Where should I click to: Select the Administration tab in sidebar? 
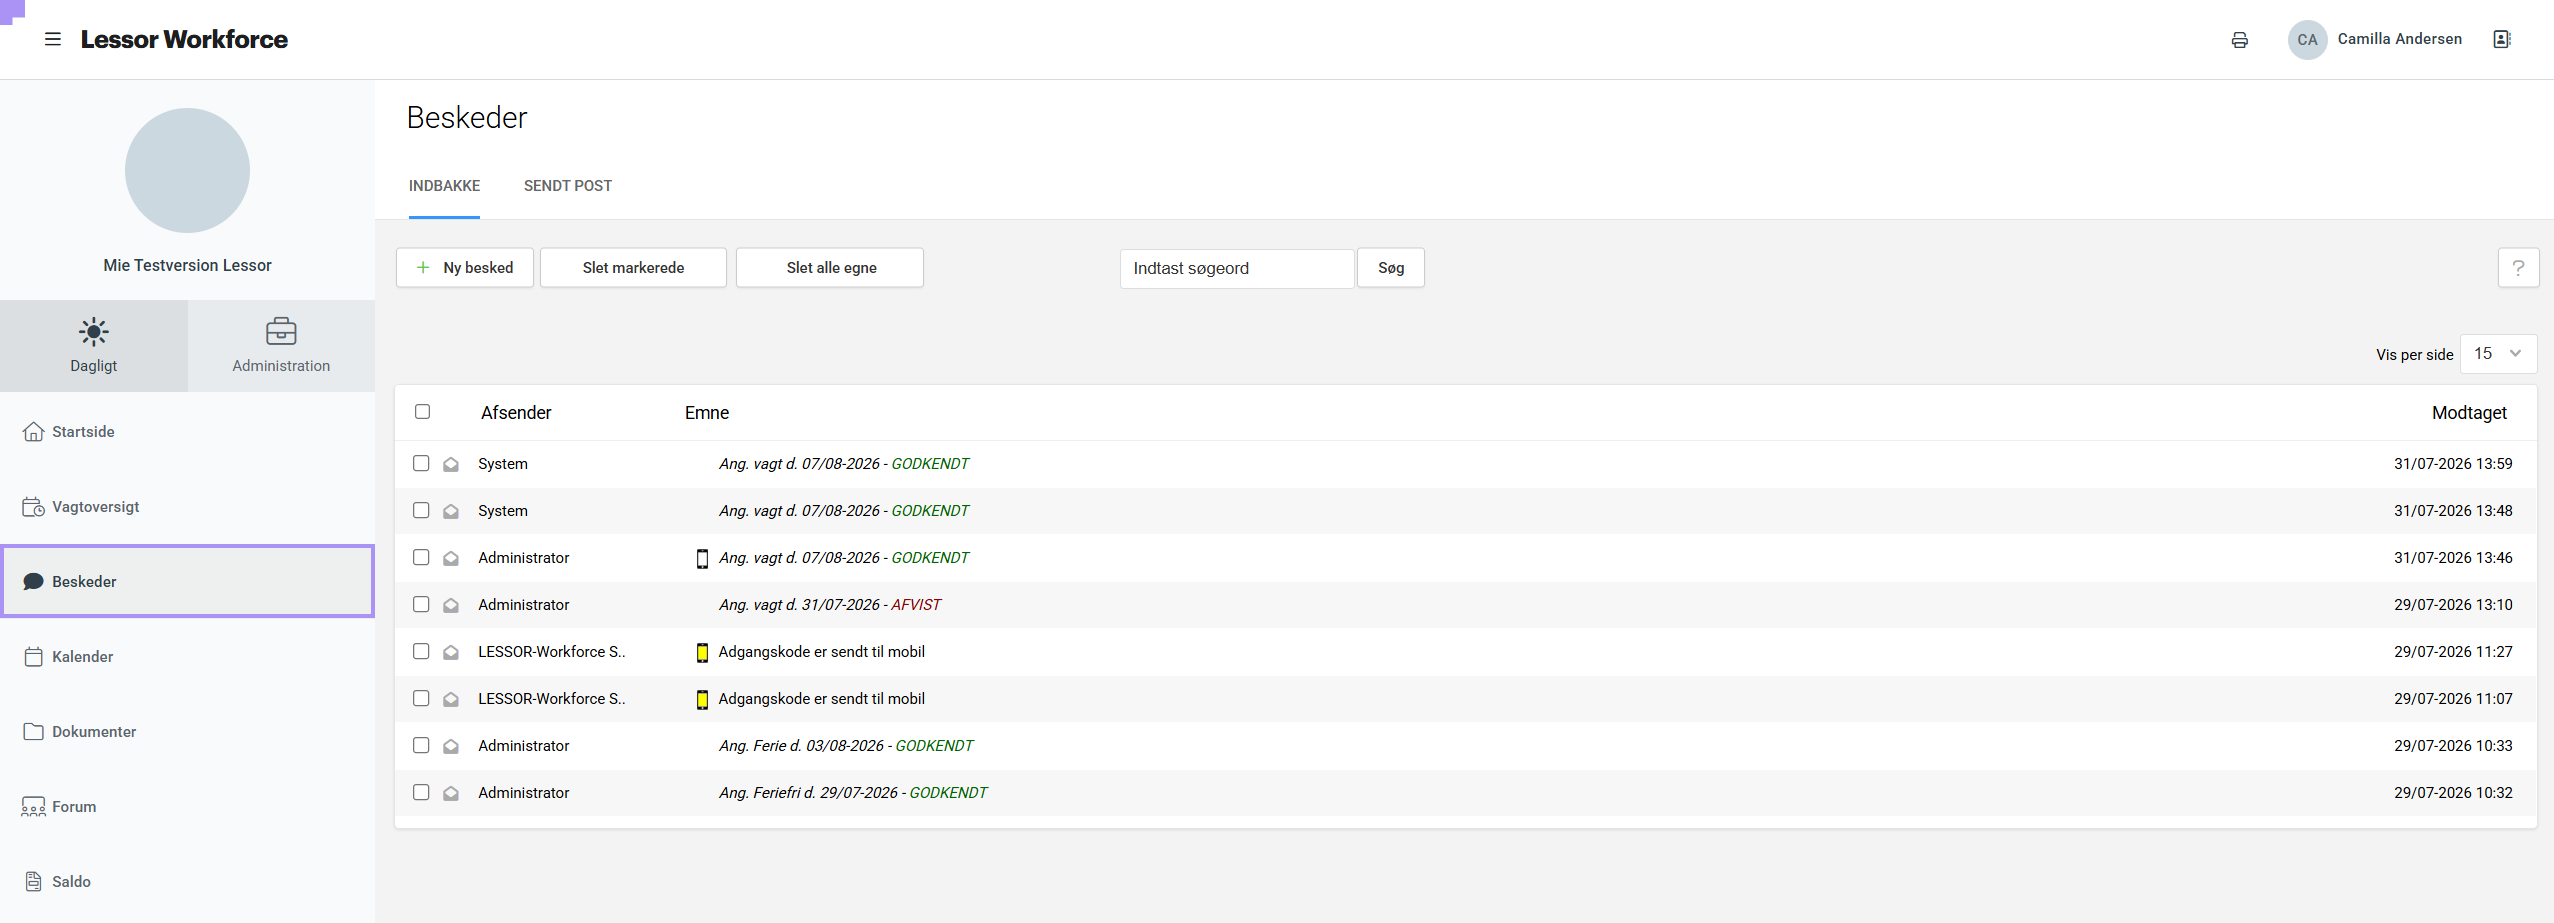tap(281, 346)
